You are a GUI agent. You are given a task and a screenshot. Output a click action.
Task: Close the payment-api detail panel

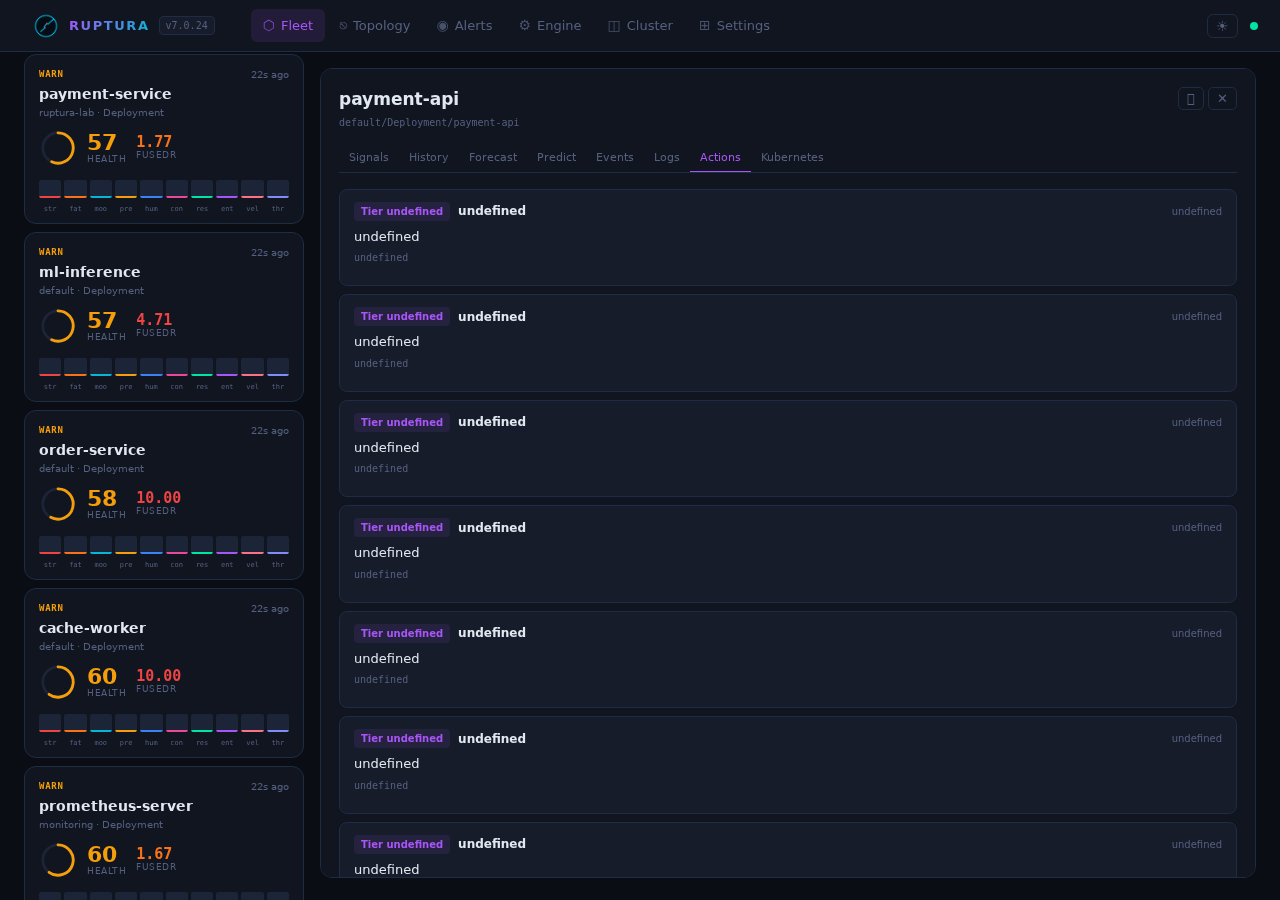coord(1222,98)
